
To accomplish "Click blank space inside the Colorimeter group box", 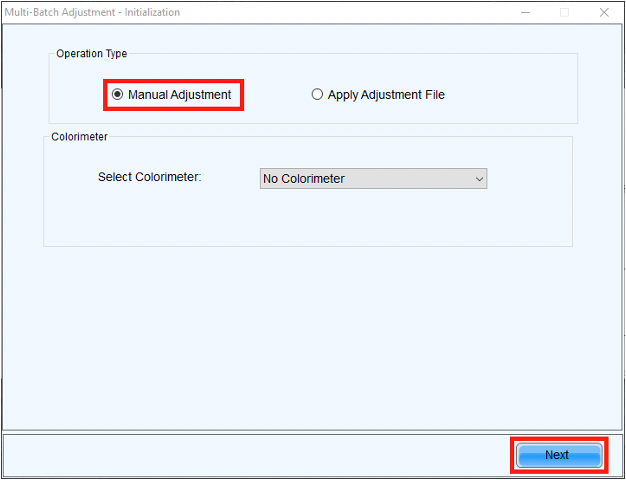I will click(x=300, y=220).
